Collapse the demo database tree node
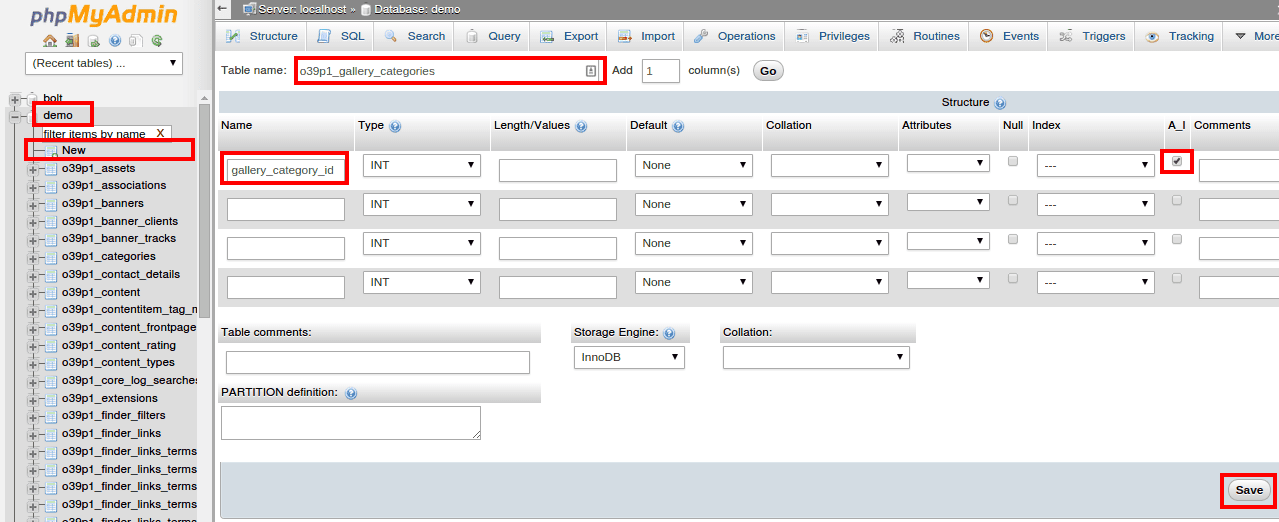 pos(14,116)
